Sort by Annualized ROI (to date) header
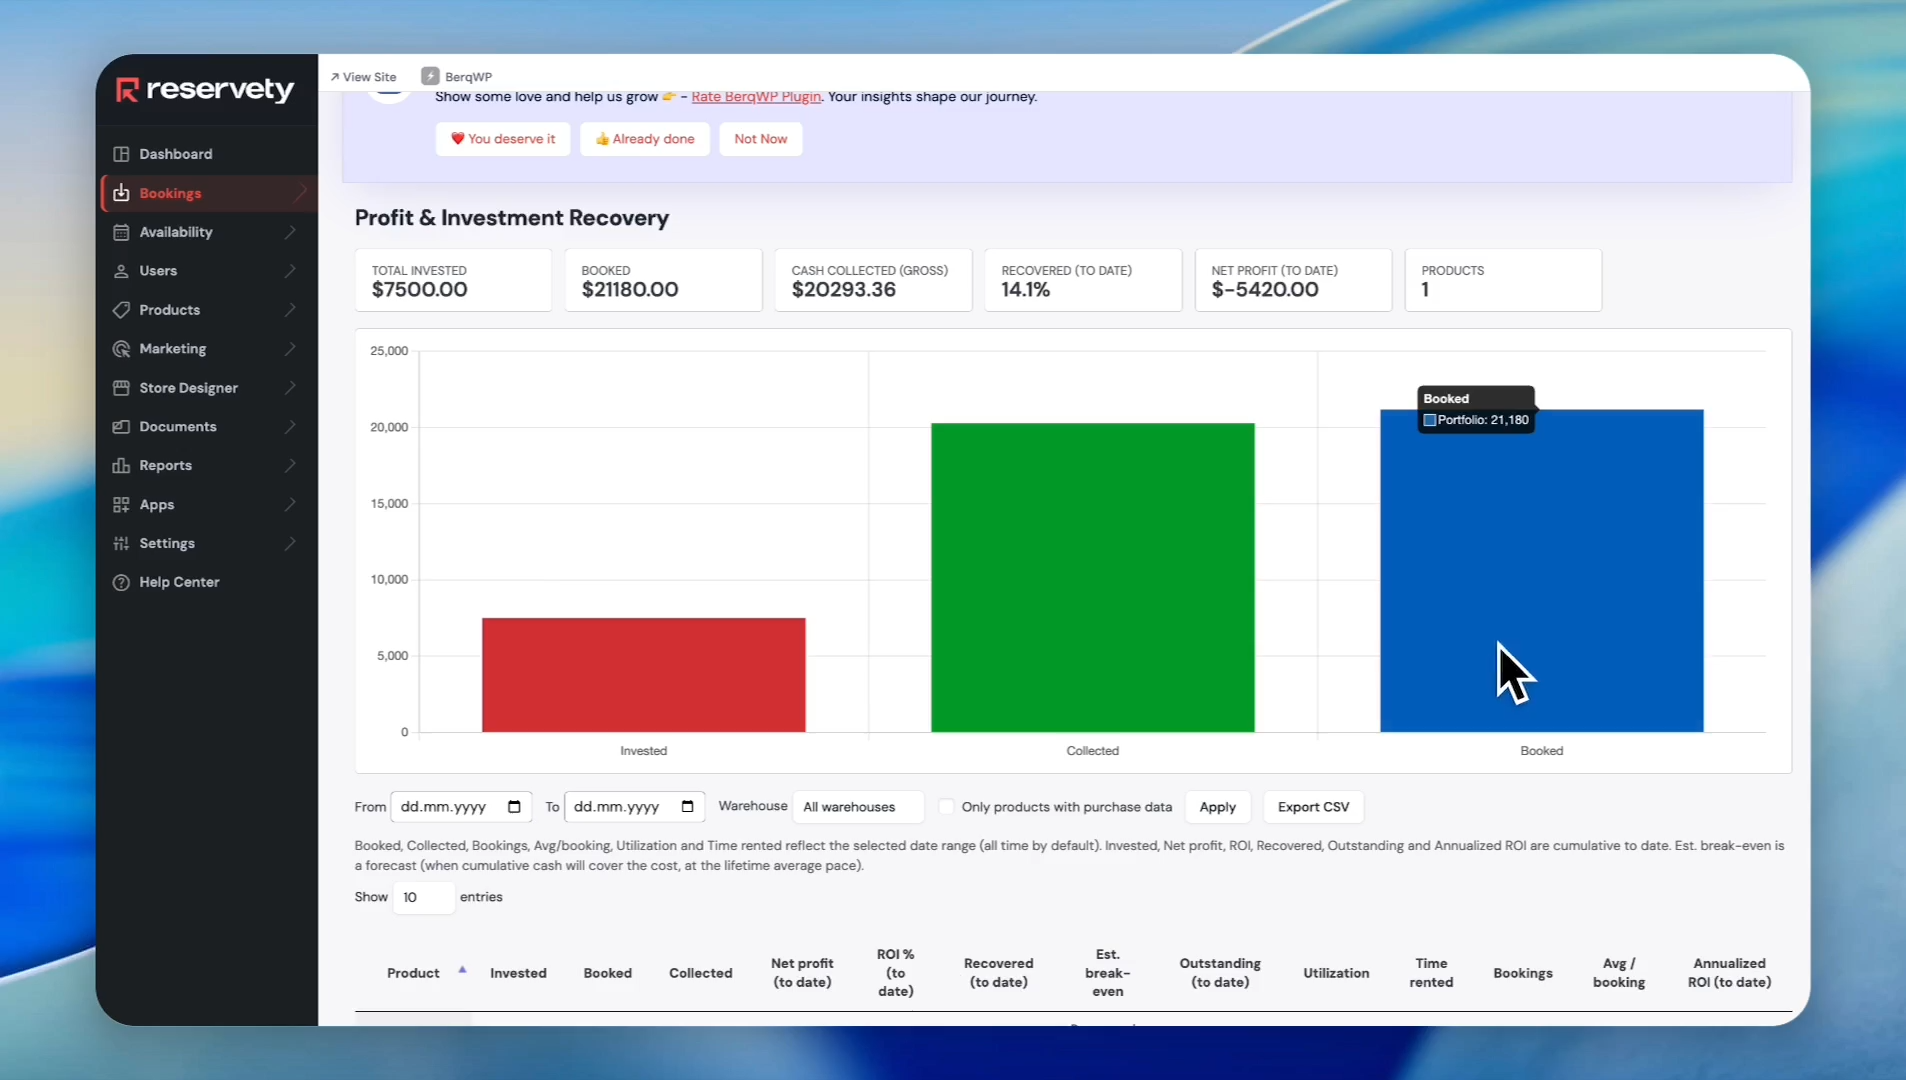Image resolution: width=1906 pixels, height=1080 pixels. [x=1729, y=973]
